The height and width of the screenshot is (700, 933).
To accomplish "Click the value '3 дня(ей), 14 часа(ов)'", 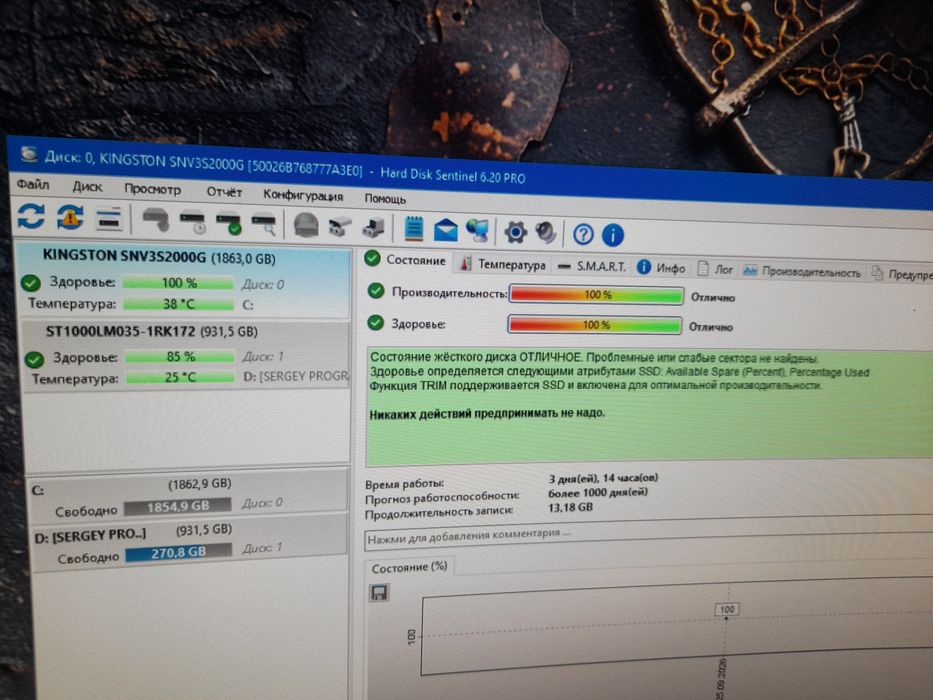I will [603, 478].
